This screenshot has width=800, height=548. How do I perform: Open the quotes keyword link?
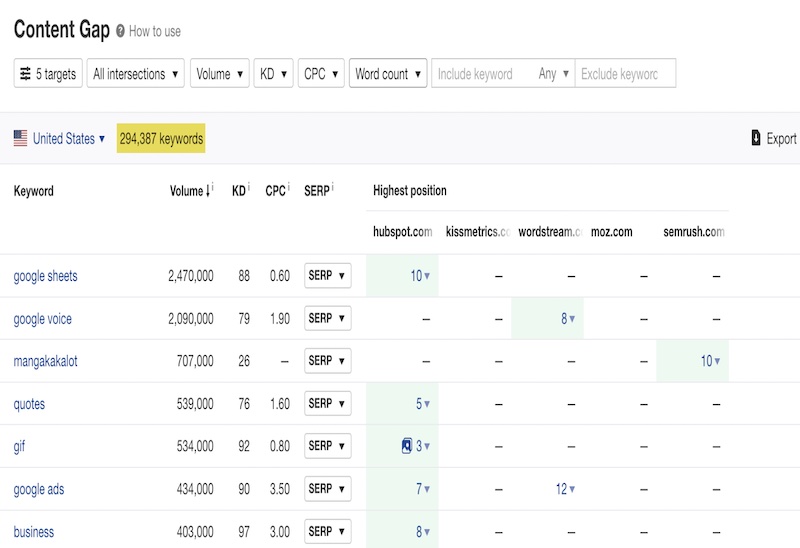(29, 404)
